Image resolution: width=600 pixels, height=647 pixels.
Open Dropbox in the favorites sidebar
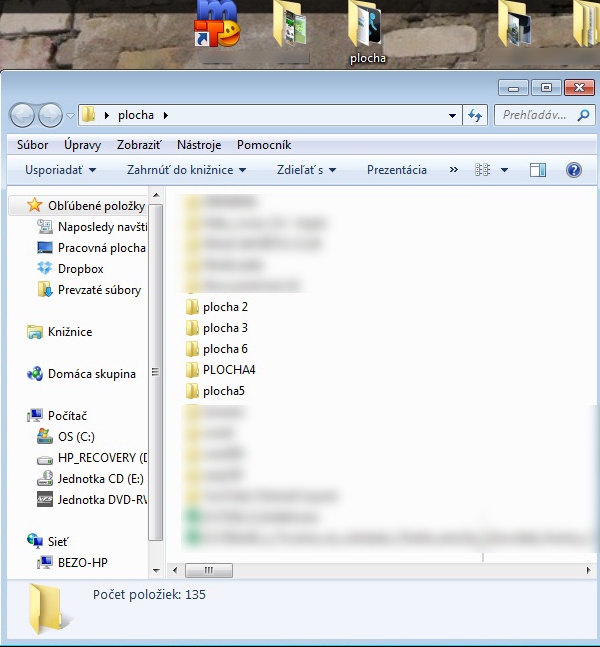pos(80,269)
